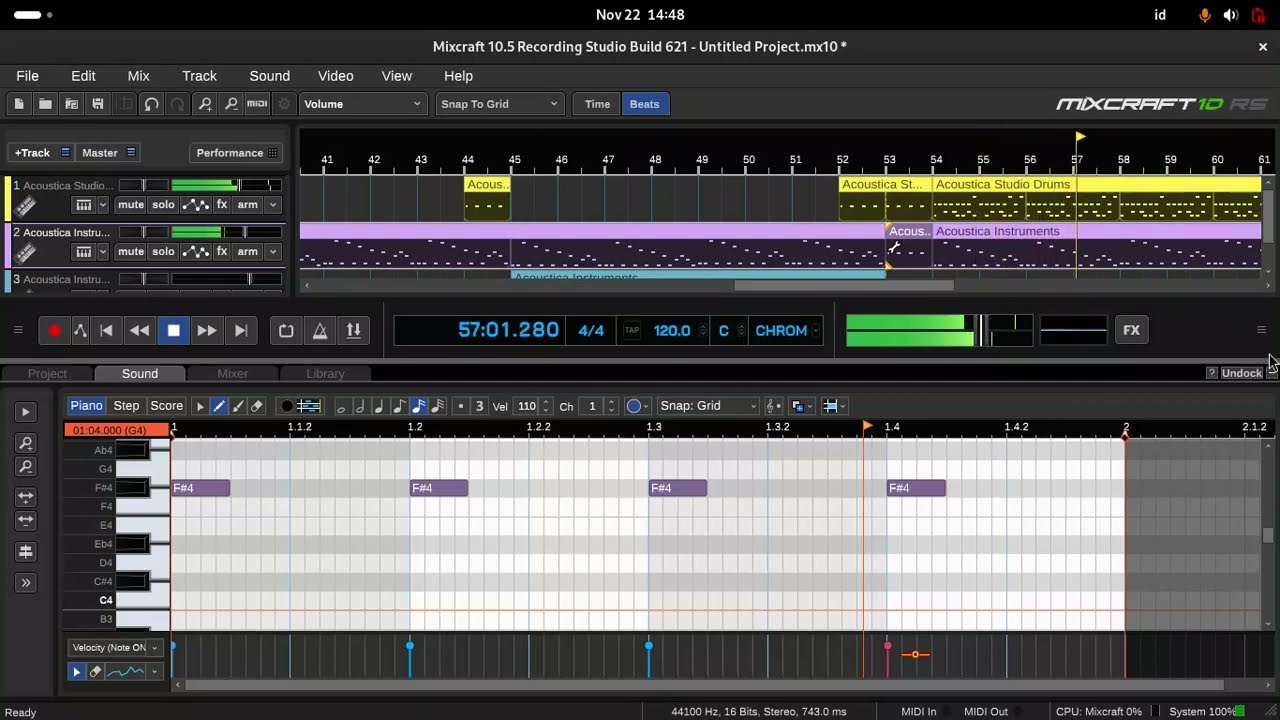Open the File menu

point(27,76)
